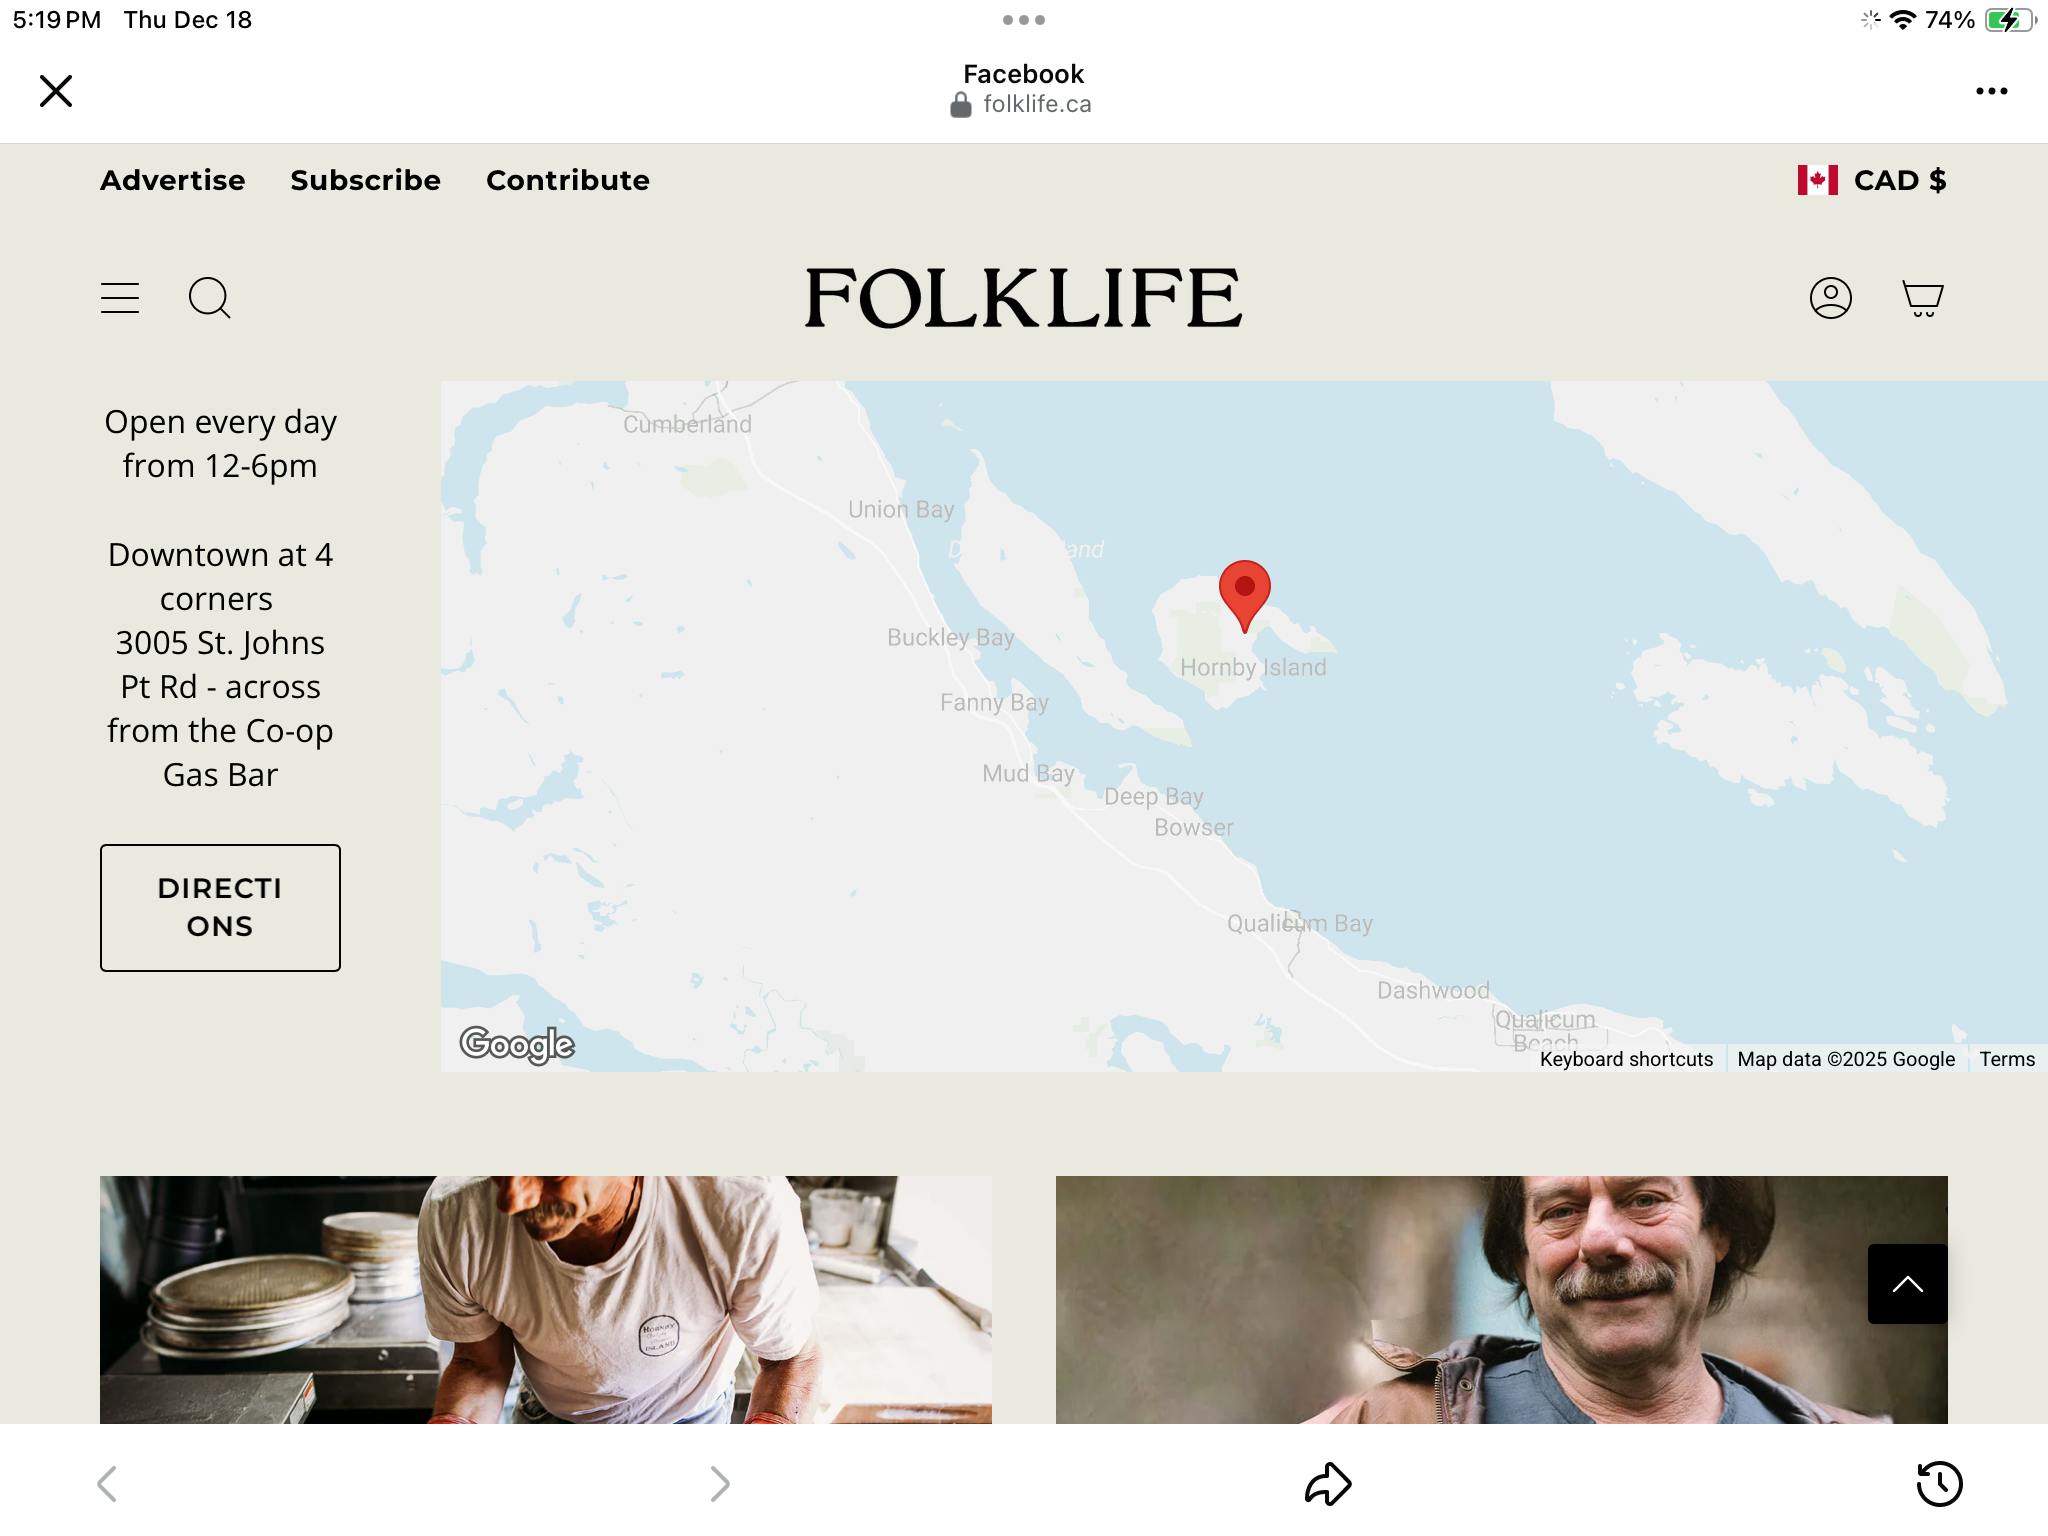Close the in-app browser with X
The width and height of the screenshot is (2048, 1536).
point(56,91)
